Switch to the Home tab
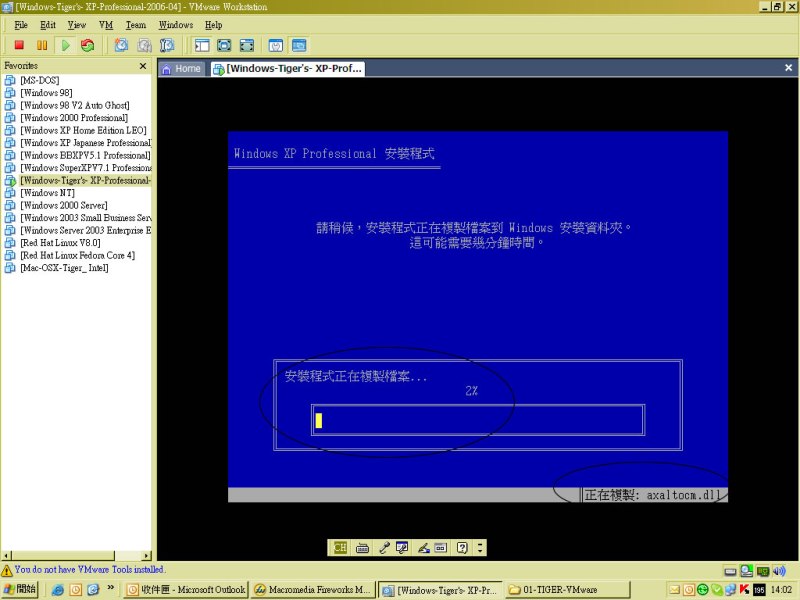The width and height of the screenshot is (800, 600). pyautogui.click(x=182, y=68)
